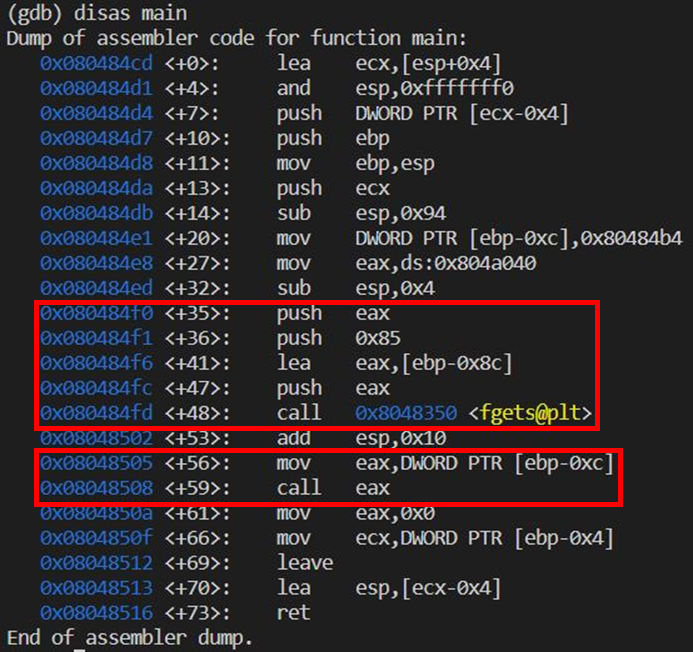Click address 0x080484da
This screenshot has height=652, width=693.
[x=96, y=188]
